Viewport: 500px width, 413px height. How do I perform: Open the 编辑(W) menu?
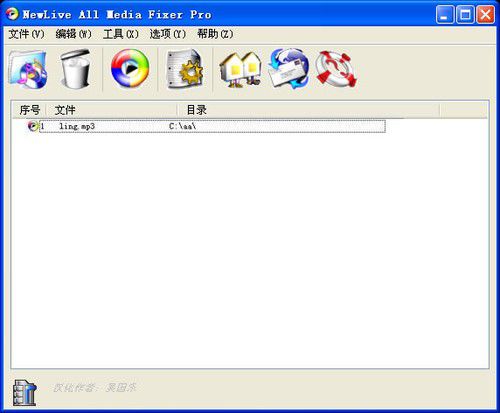pyautogui.click(x=73, y=34)
